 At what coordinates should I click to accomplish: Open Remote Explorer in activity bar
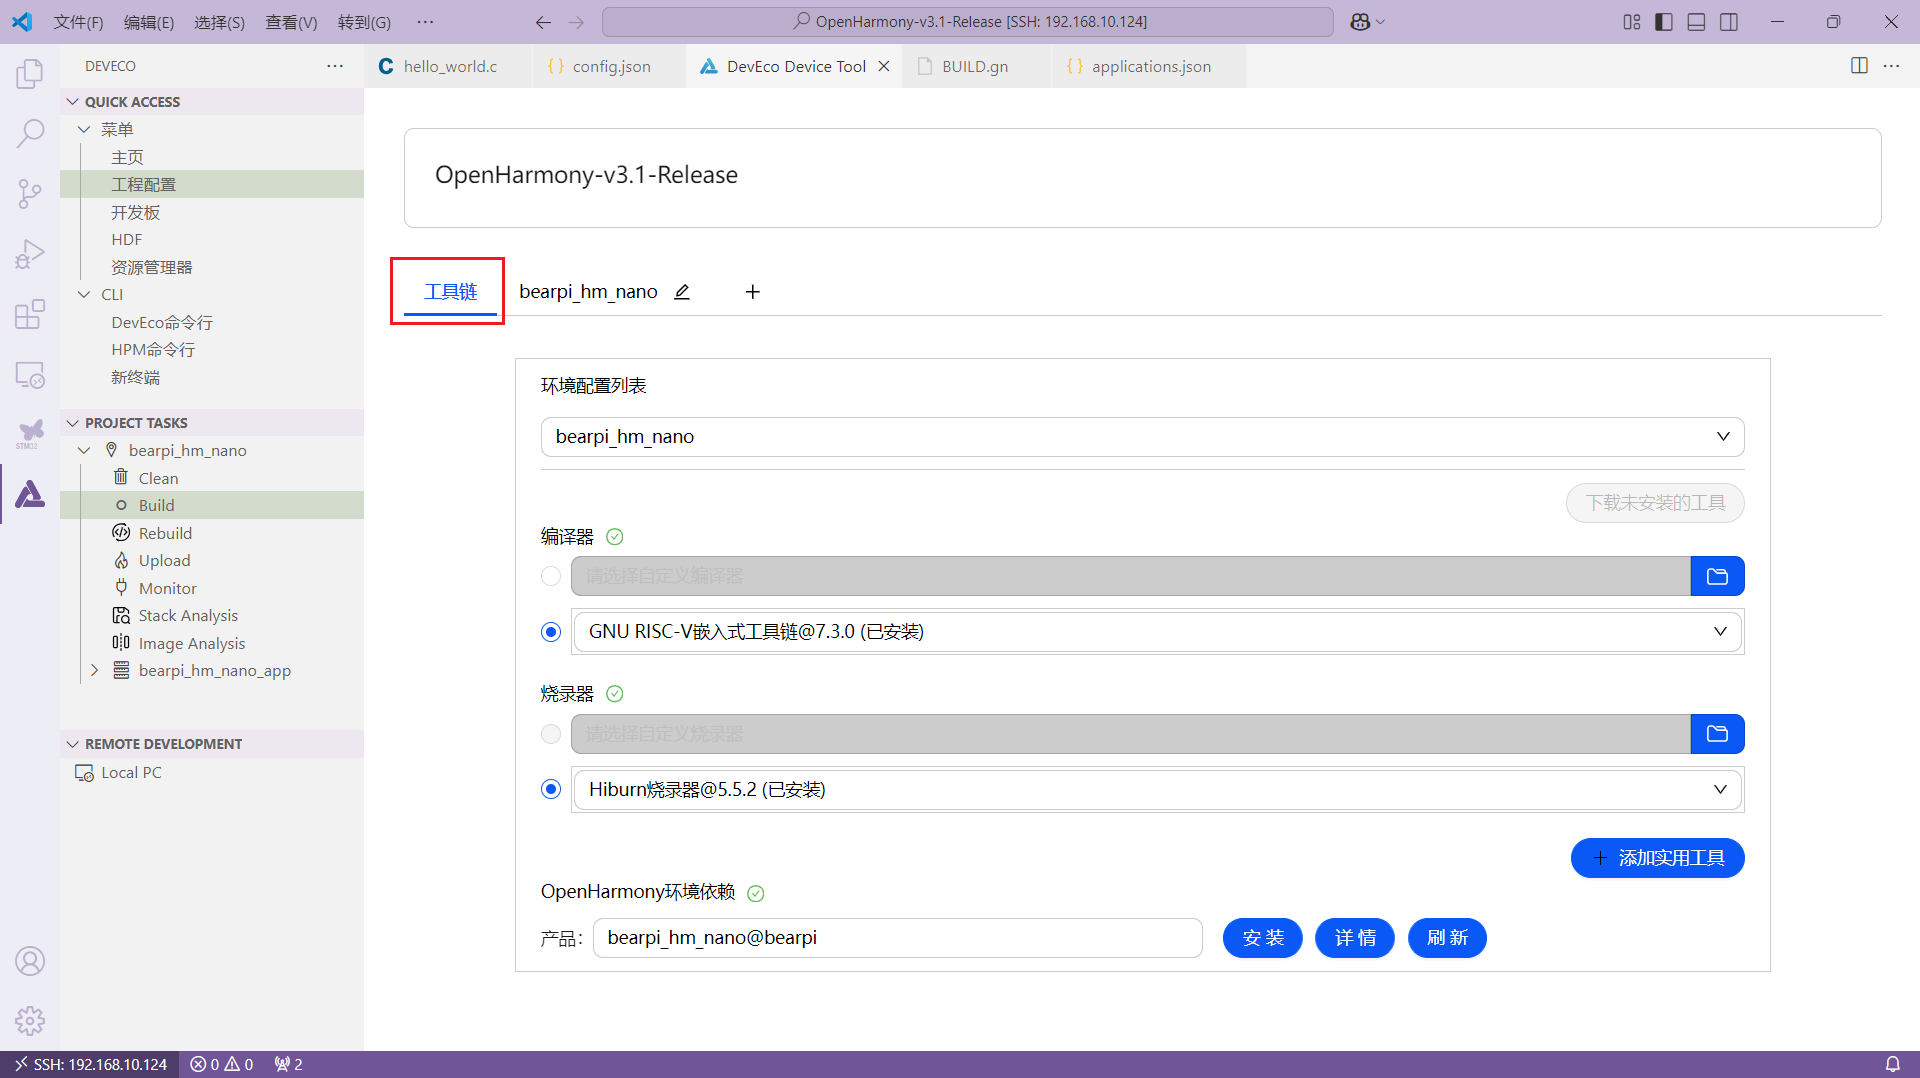click(x=30, y=375)
